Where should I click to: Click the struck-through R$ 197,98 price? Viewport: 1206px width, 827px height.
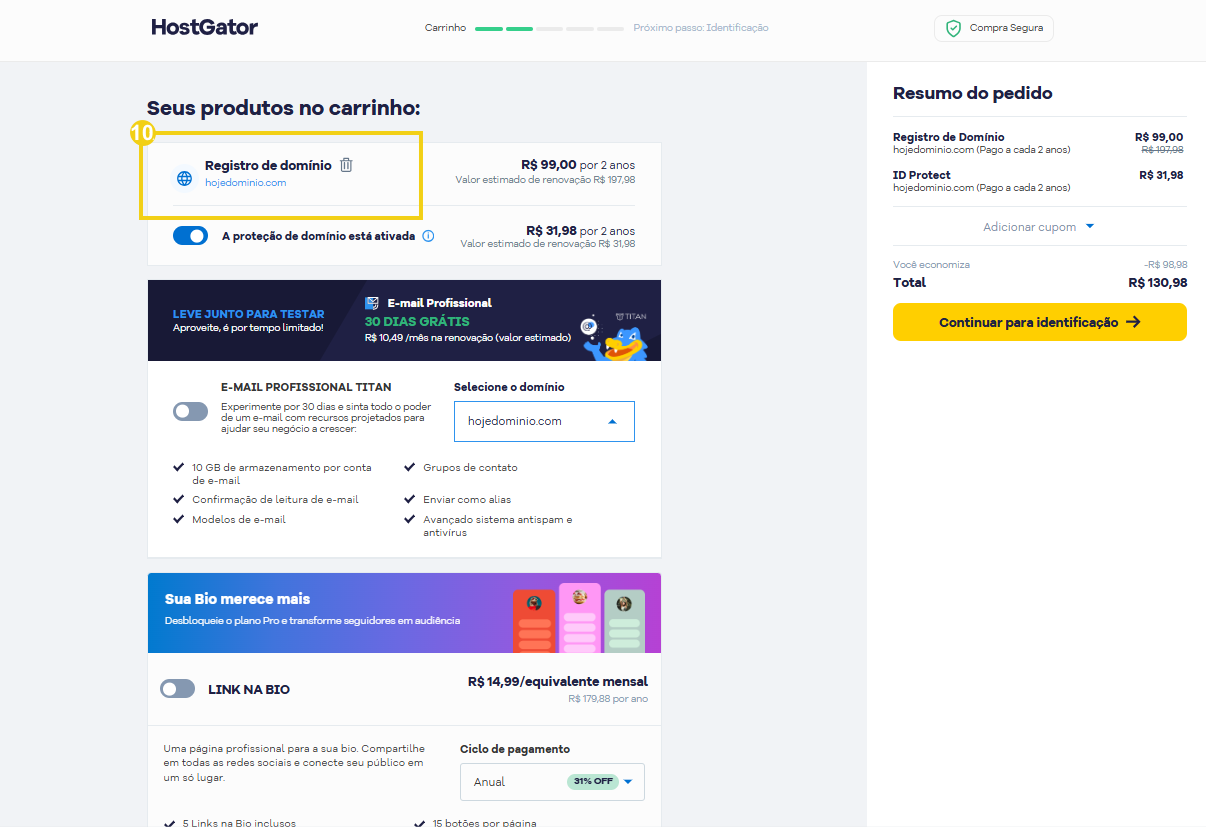pos(1162,150)
